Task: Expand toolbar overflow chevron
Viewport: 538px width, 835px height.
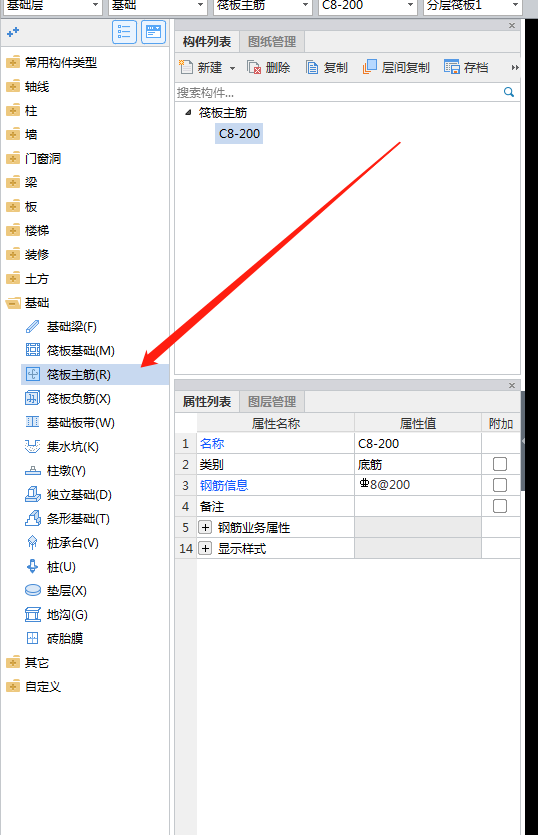Action: coord(515,68)
